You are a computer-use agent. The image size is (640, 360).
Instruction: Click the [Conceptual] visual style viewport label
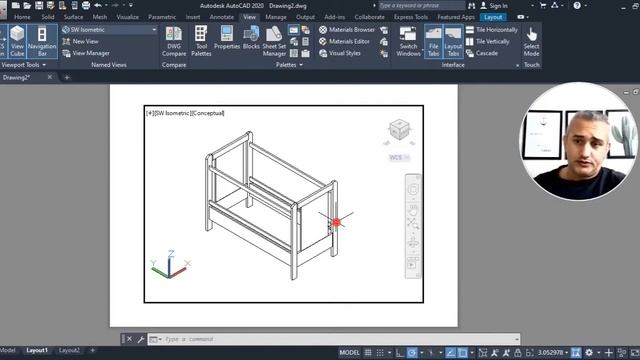tap(208, 113)
